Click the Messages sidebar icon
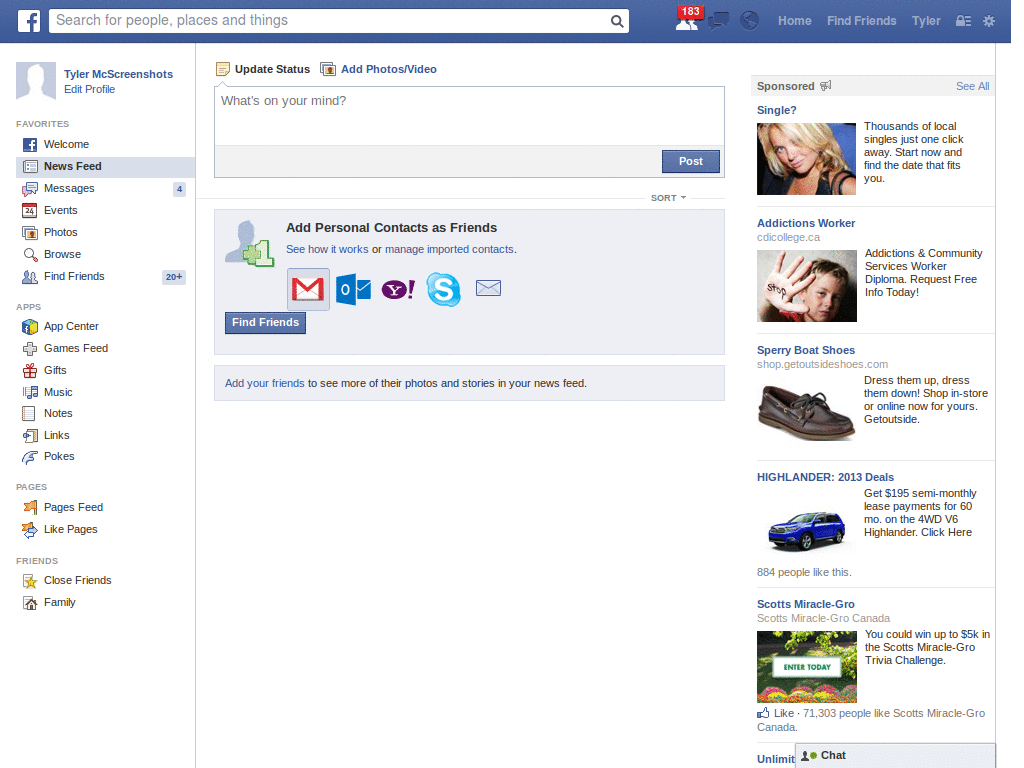Viewport: 1024px width, 768px height. (29, 189)
